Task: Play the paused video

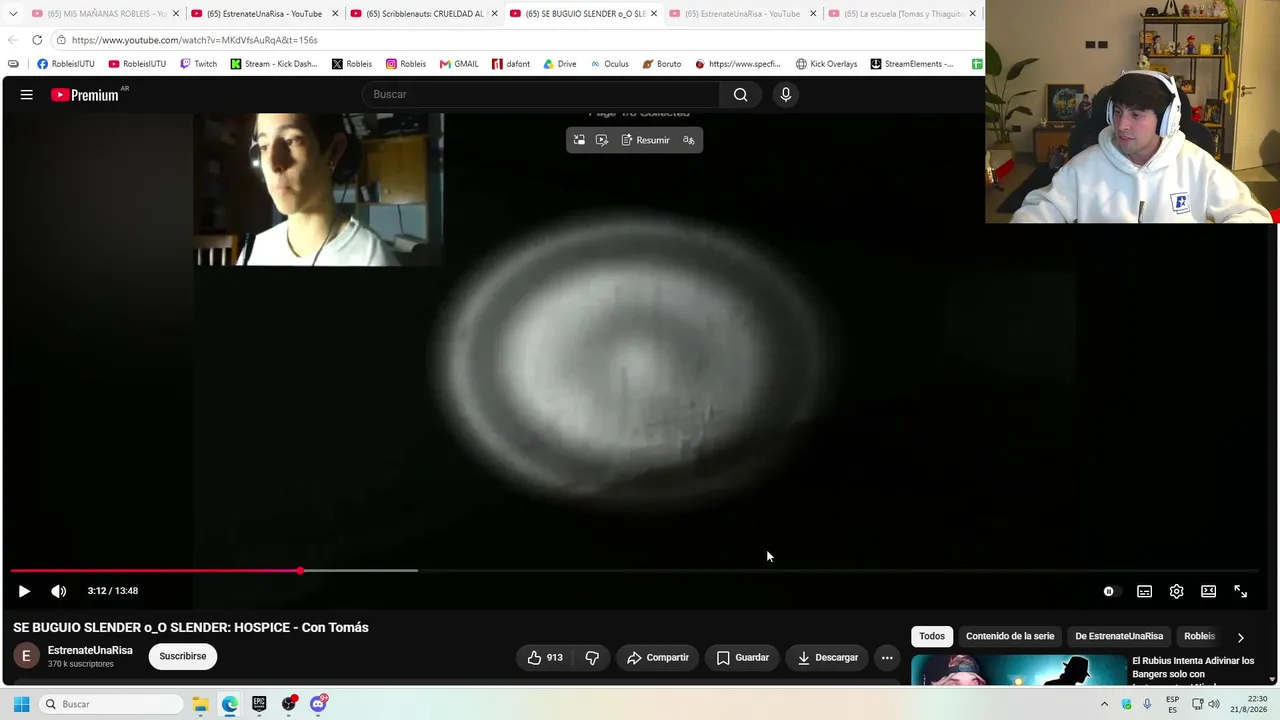Action: coord(24,591)
